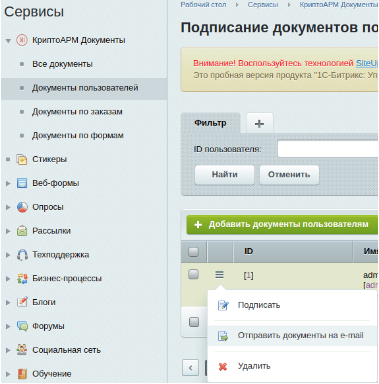Follow the КриптоАРМ Документы breadcrumb link

point(338,5)
